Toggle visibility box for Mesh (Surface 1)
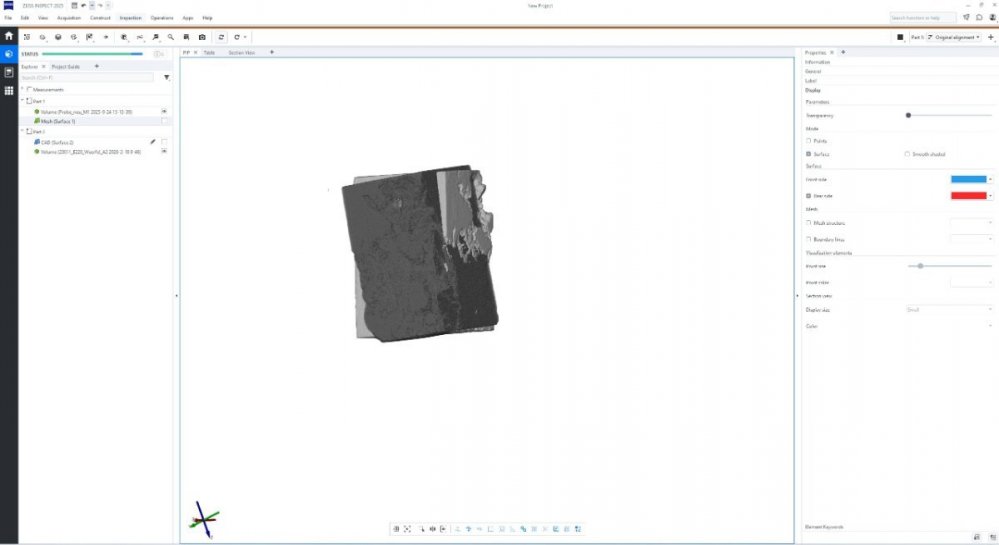Screen dimensions: 999x545 click(x=164, y=121)
